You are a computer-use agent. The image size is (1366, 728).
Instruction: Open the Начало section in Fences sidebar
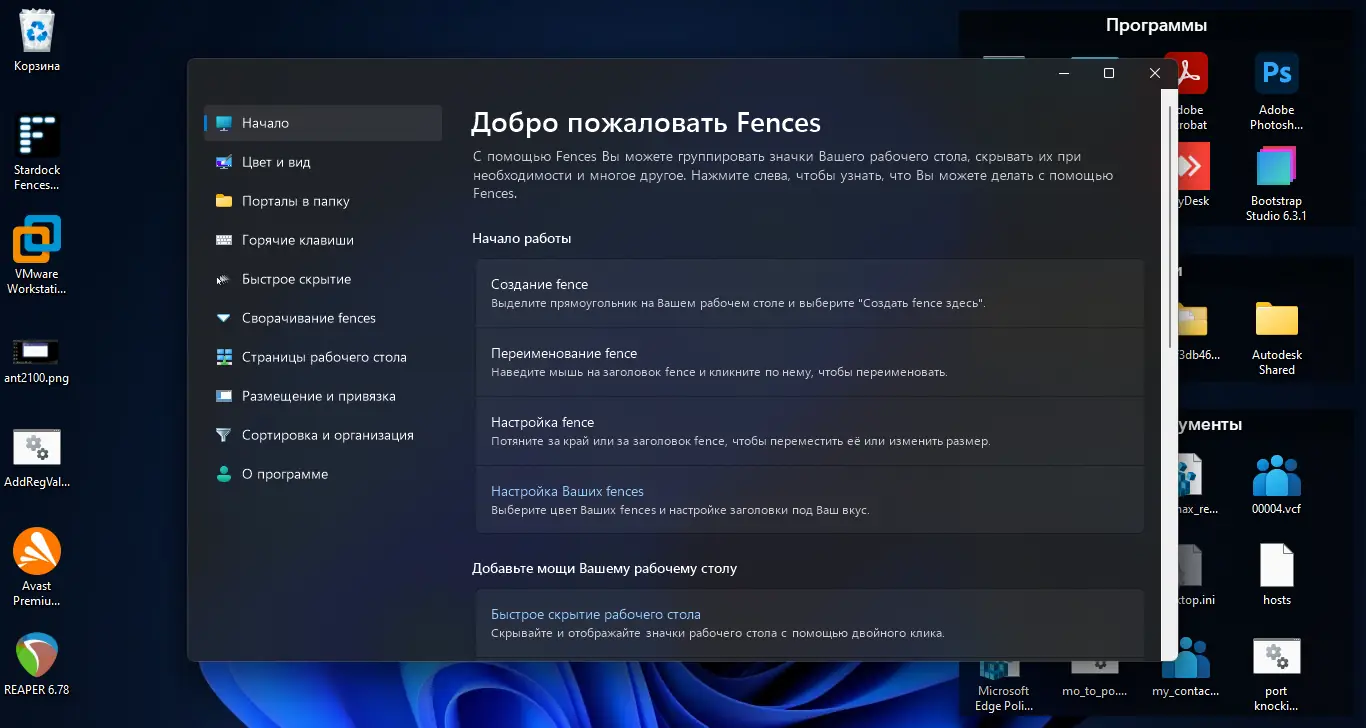coord(323,123)
